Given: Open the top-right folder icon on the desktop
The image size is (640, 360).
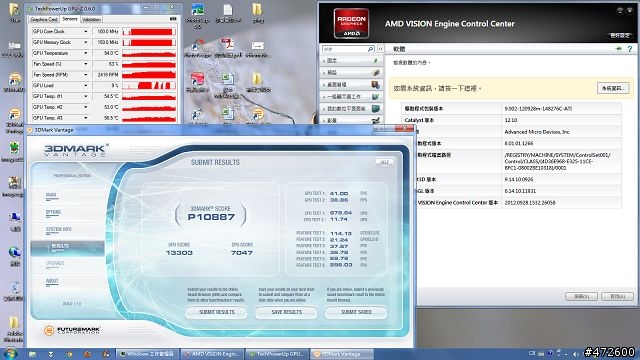Looking at the screenshot, I should [x=258, y=13].
